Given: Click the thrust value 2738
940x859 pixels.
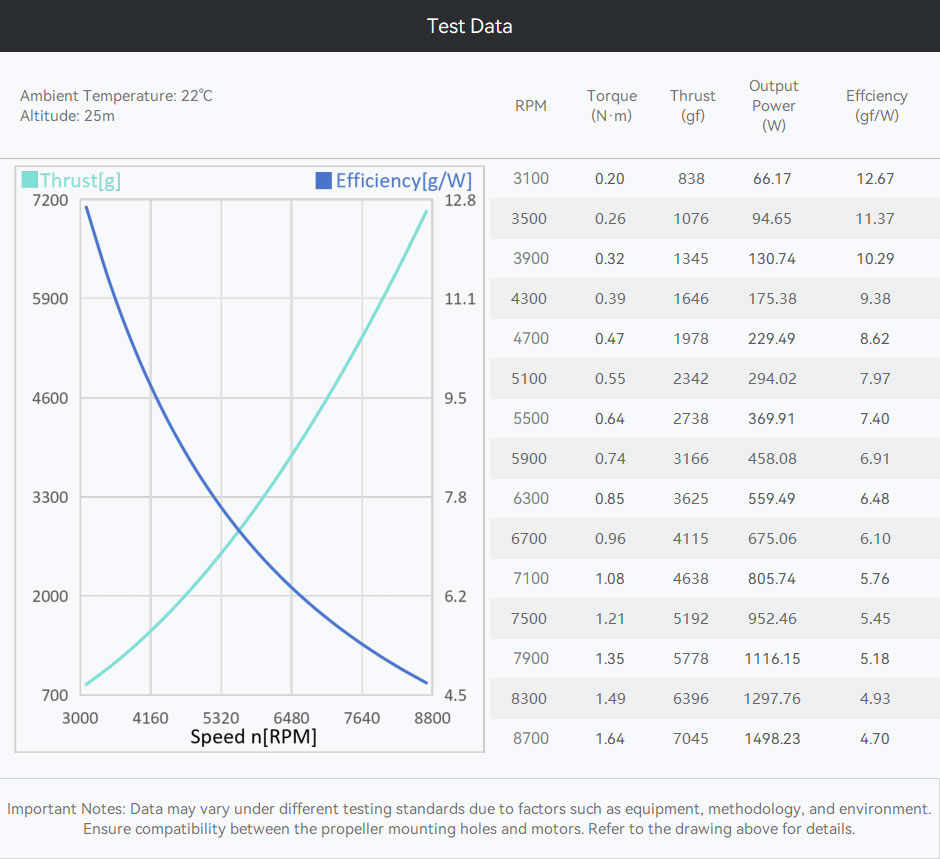Looking at the screenshot, I should pyautogui.click(x=691, y=418).
